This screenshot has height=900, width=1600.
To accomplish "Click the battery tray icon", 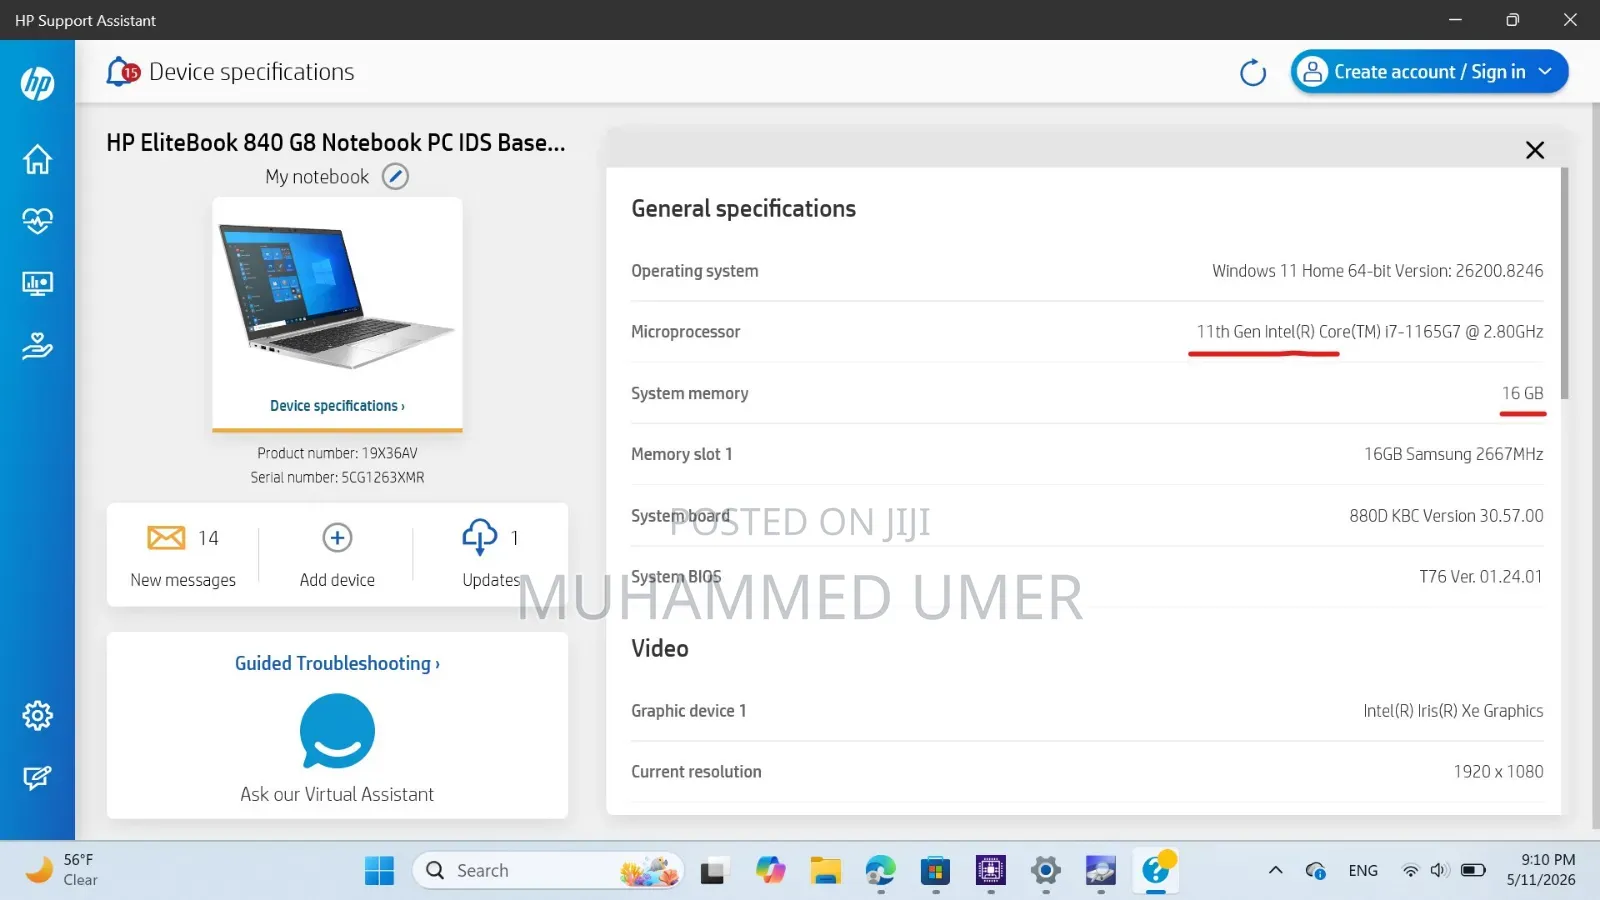I will coord(1473,871).
